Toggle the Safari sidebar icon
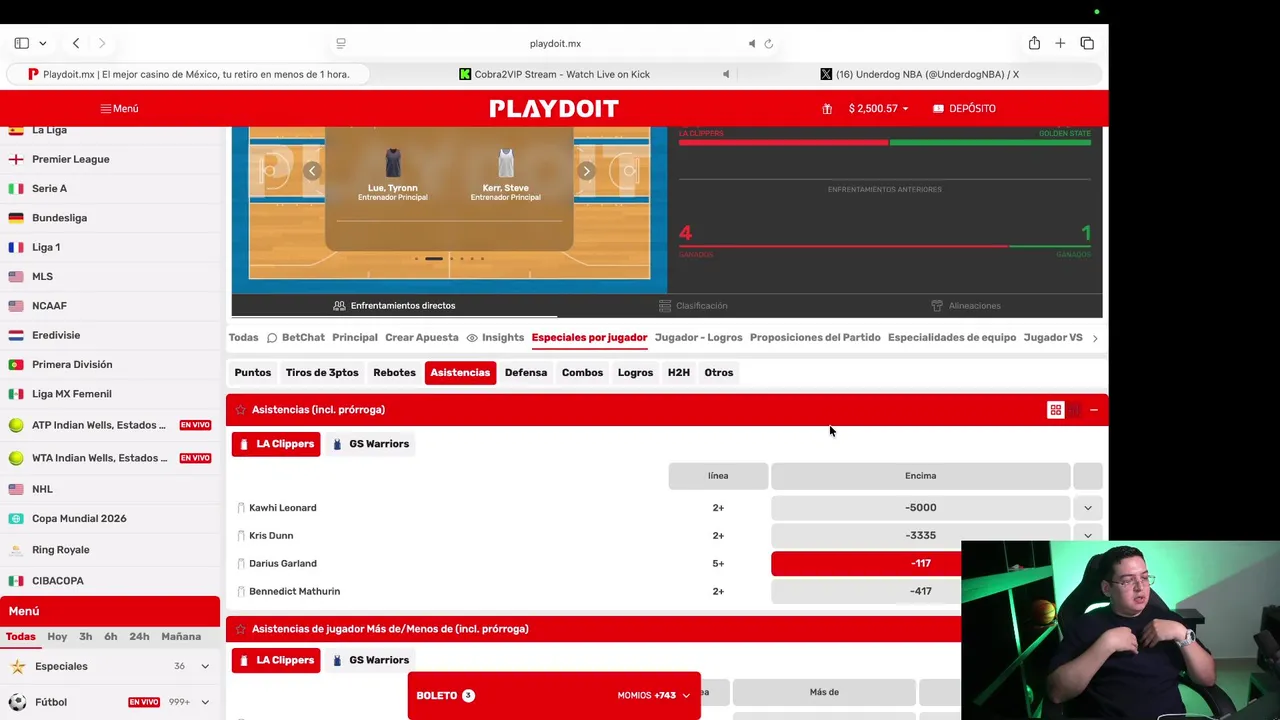1280x720 pixels. click(x=21, y=43)
